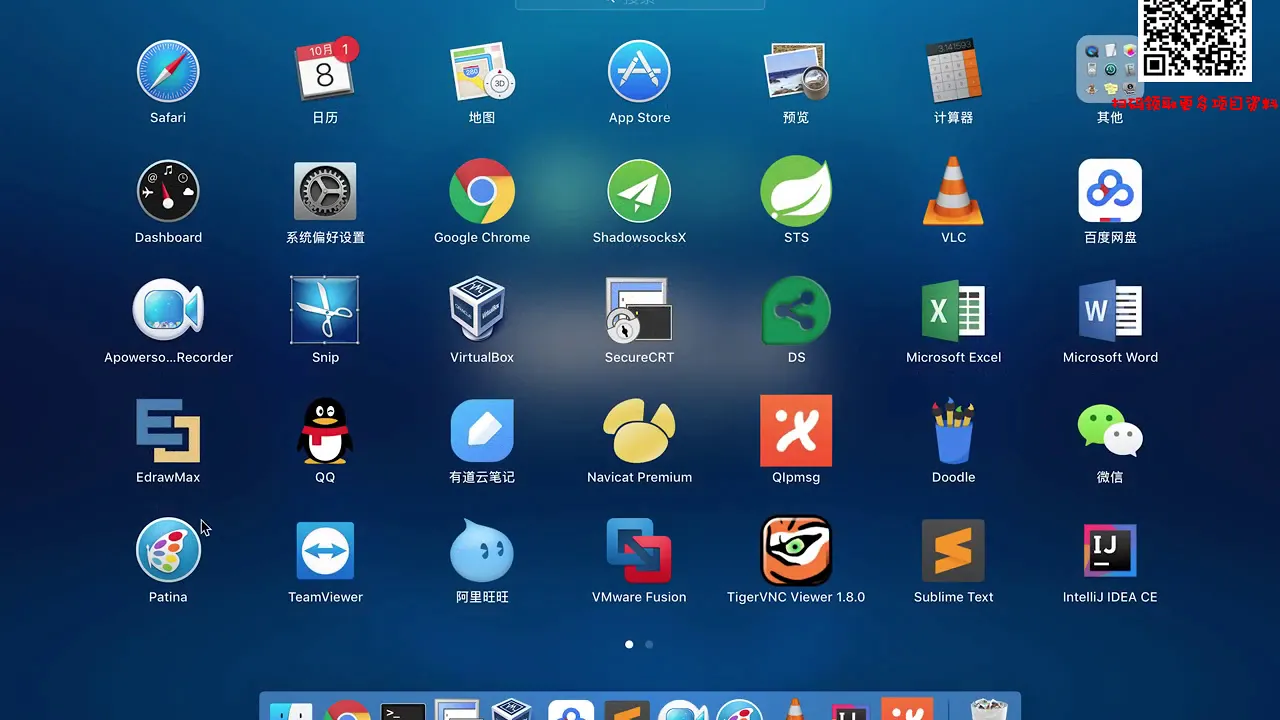Launch Navicat Premium
The width and height of the screenshot is (1280, 720).
pyautogui.click(x=639, y=431)
